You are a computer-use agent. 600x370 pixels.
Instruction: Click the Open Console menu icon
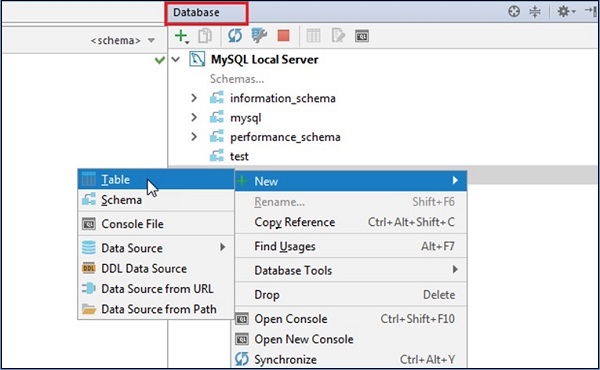(x=241, y=319)
